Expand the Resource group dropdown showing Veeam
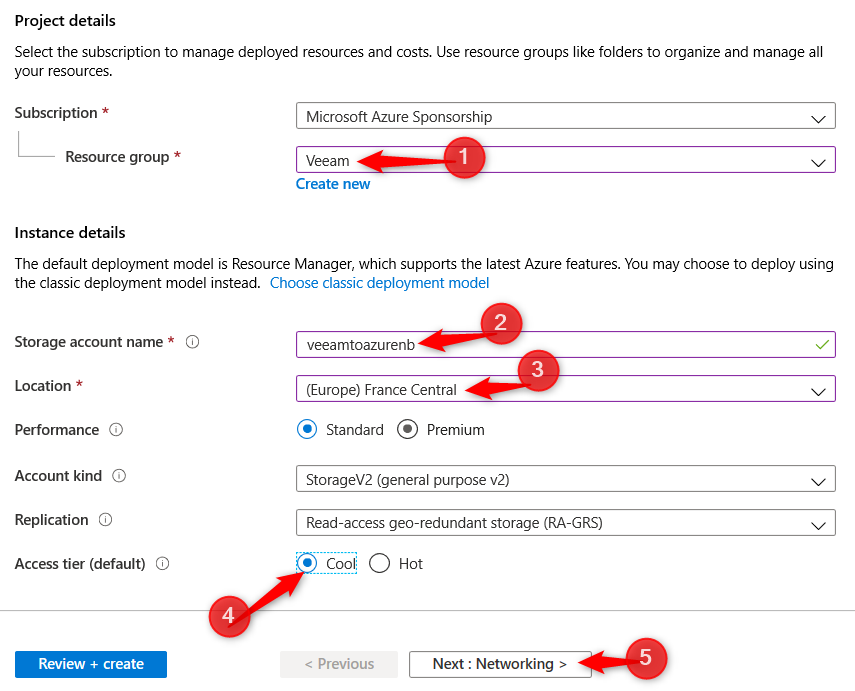855x691 pixels. point(565,161)
